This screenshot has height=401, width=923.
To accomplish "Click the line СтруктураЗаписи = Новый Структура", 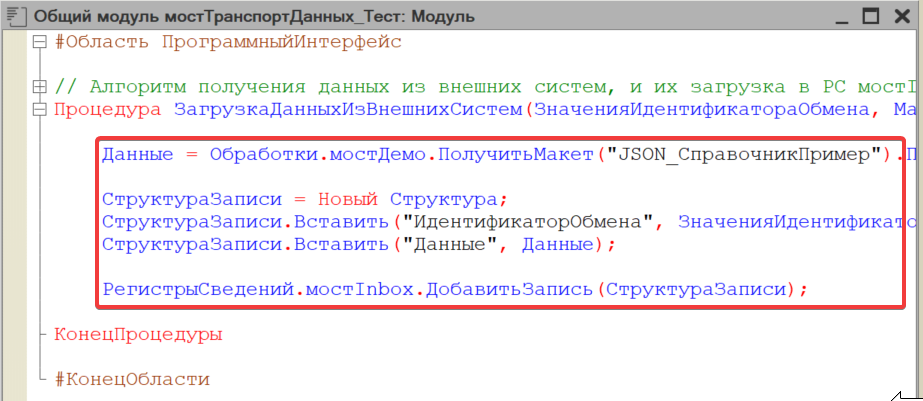I will point(304,200).
